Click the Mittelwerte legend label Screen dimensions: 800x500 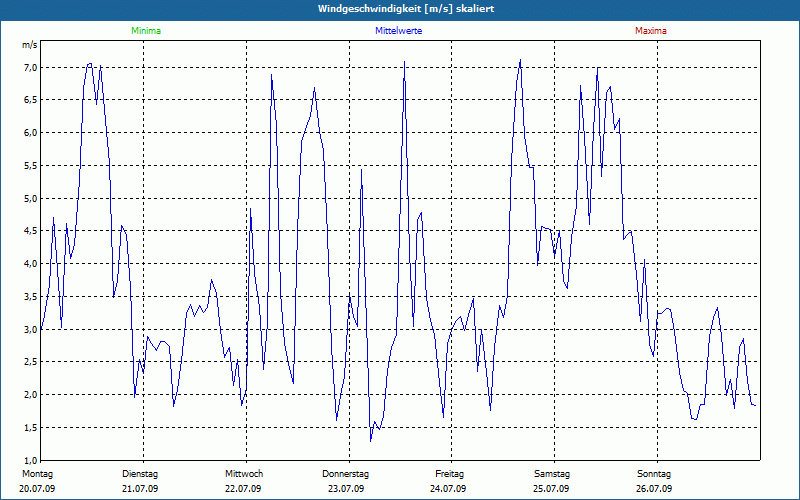click(x=398, y=31)
